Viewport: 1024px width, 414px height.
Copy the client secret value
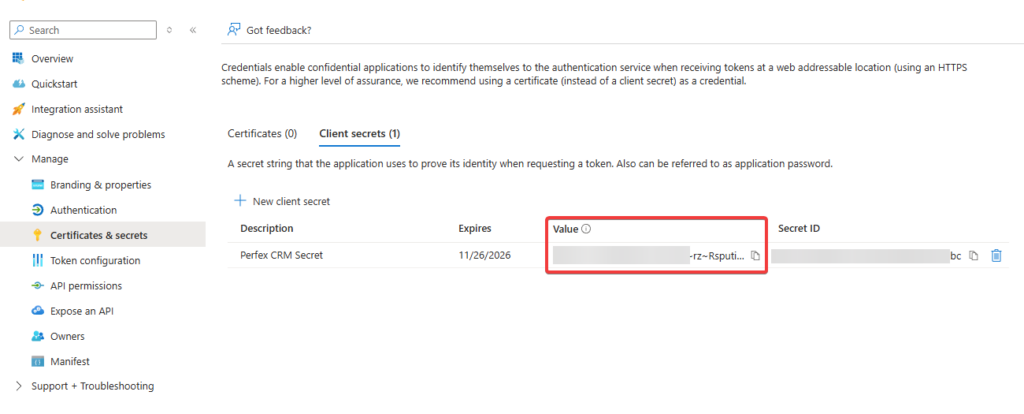755,256
